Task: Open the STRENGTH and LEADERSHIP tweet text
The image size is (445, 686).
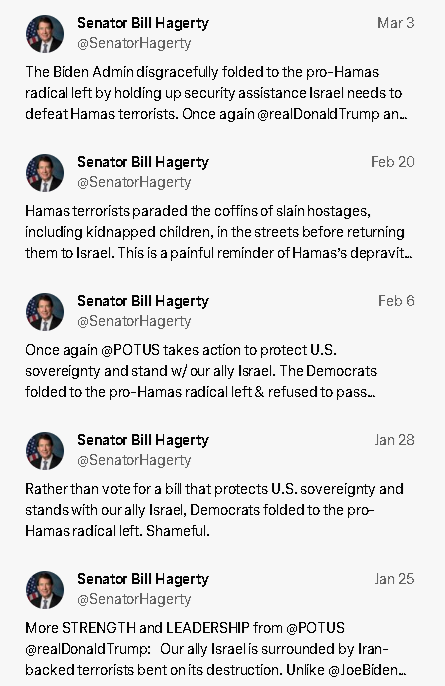Action: [216, 649]
